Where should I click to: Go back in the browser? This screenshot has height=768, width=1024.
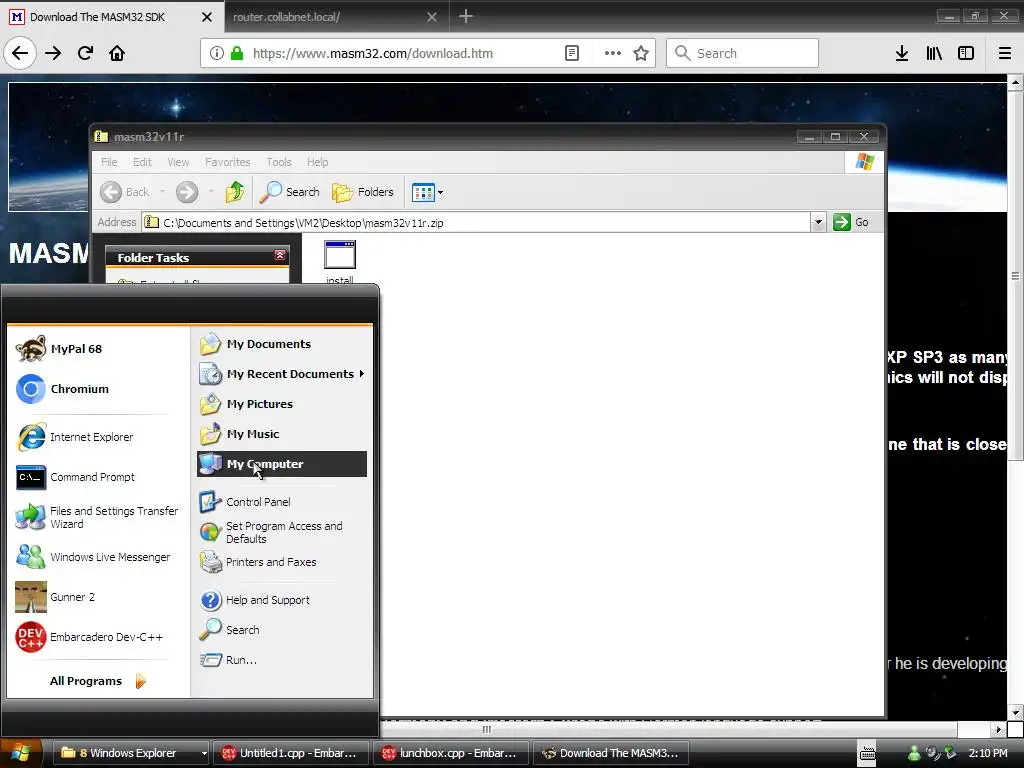coord(20,53)
